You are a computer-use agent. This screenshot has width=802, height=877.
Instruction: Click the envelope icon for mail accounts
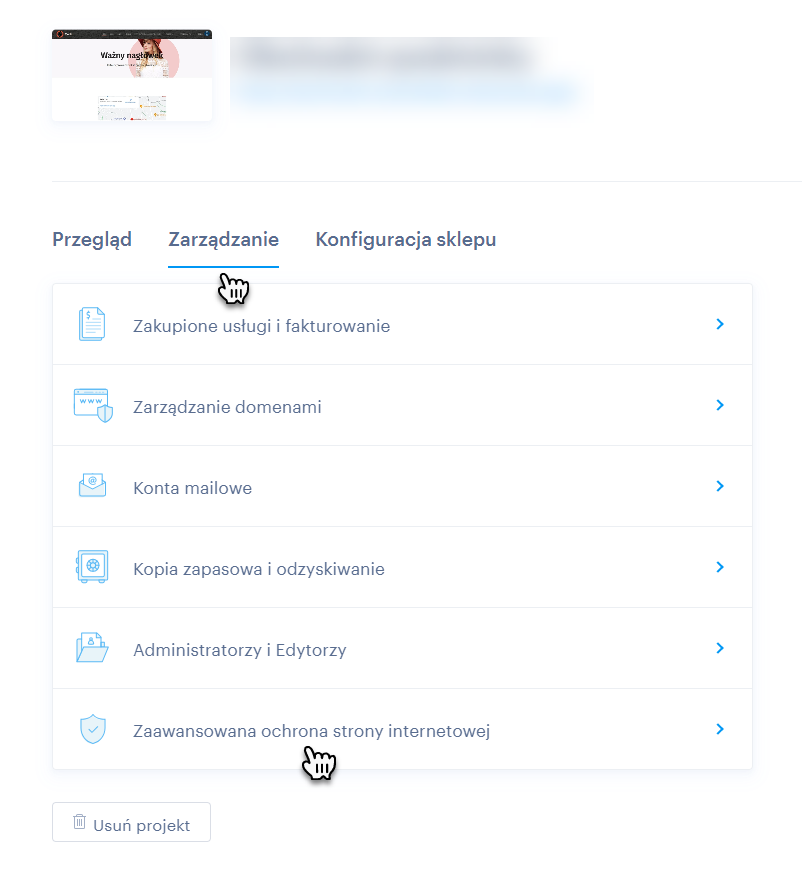92,485
